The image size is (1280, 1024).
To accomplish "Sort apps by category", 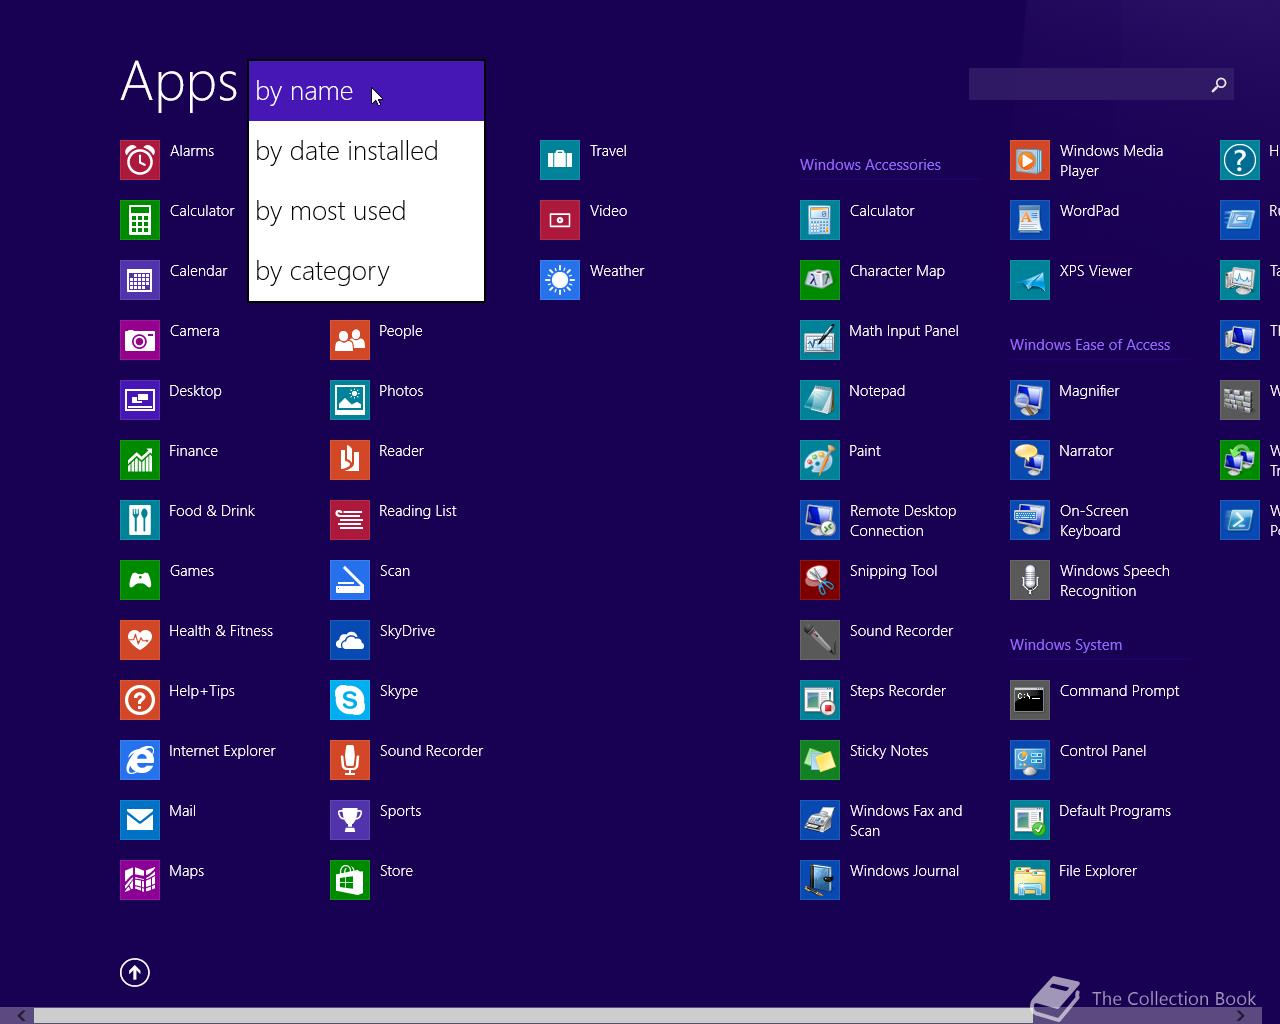I will (x=366, y=271).
